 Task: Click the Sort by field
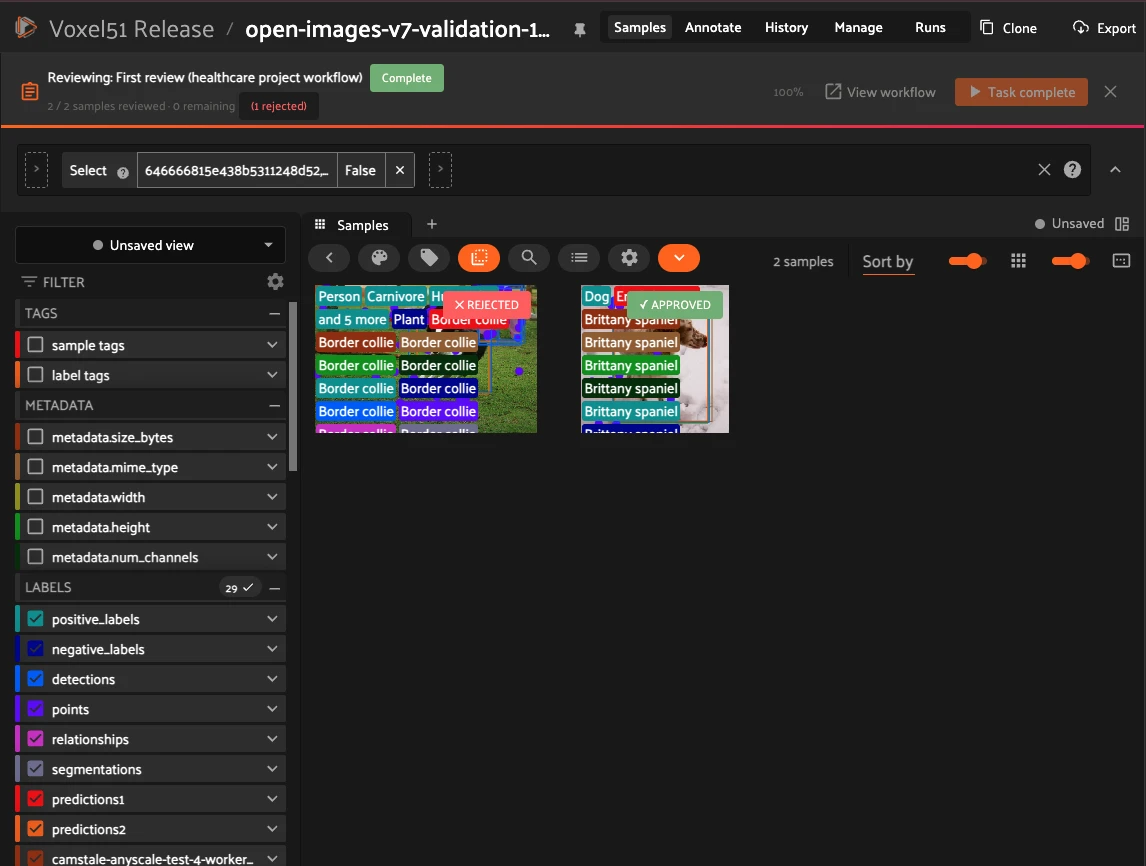point(888,262)
